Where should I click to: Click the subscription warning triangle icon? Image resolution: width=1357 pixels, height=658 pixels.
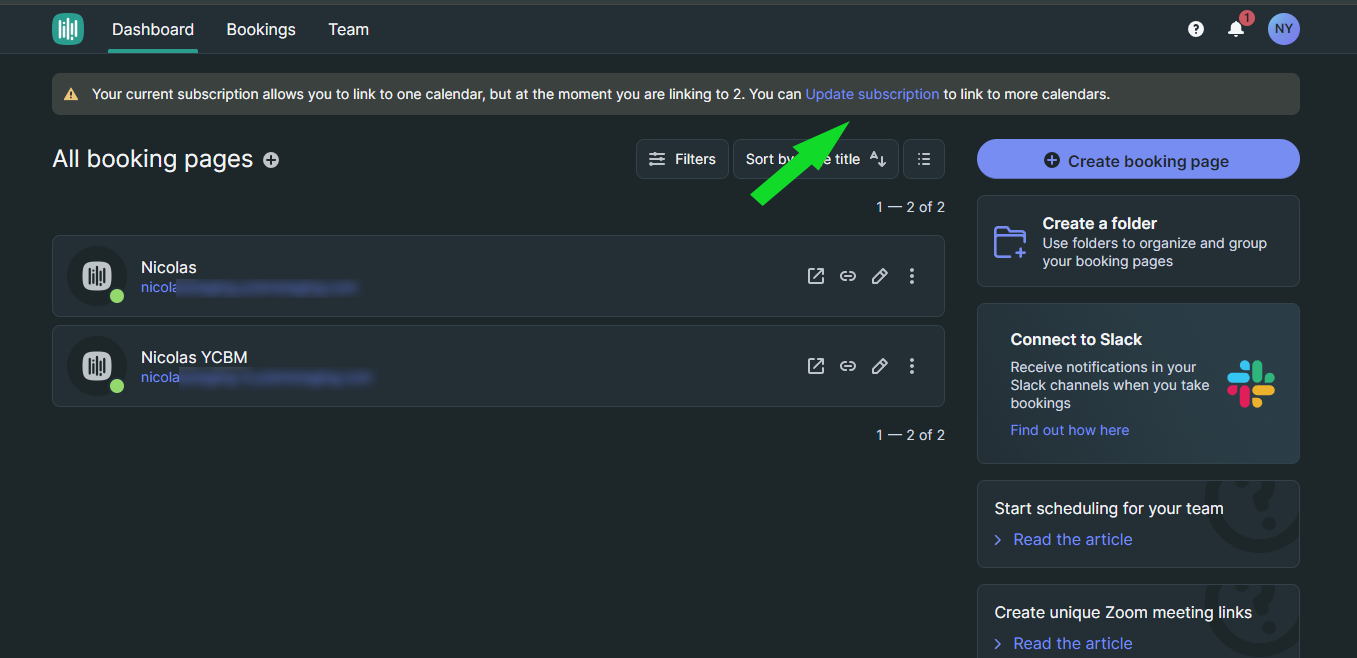71,94
